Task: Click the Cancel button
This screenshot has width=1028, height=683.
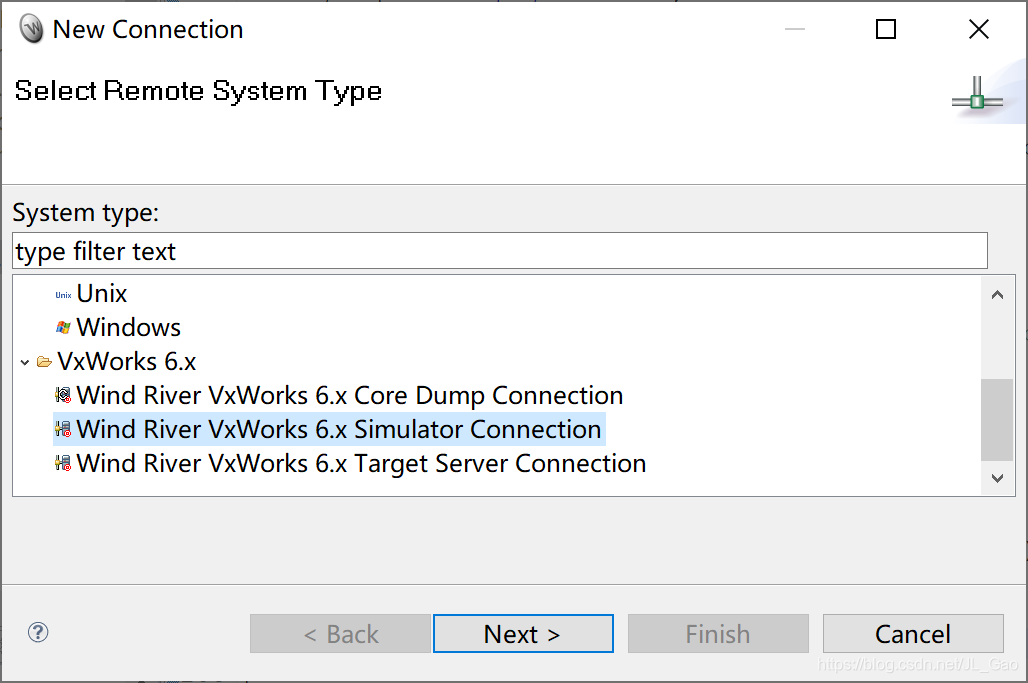Action: 913,634
